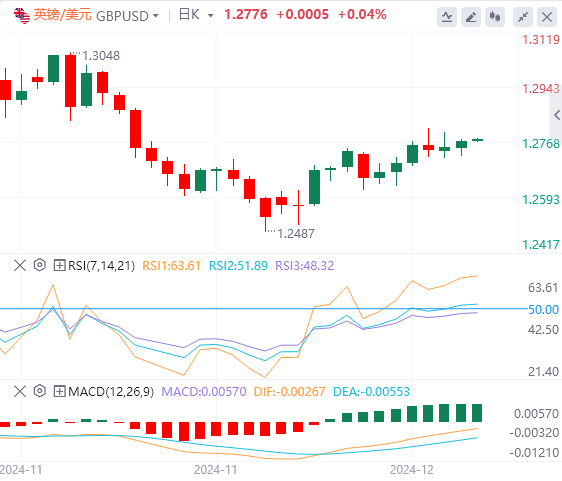Click the RSI 50.00 level line label
Screen dimensions: 562x481
pos(543,309)
